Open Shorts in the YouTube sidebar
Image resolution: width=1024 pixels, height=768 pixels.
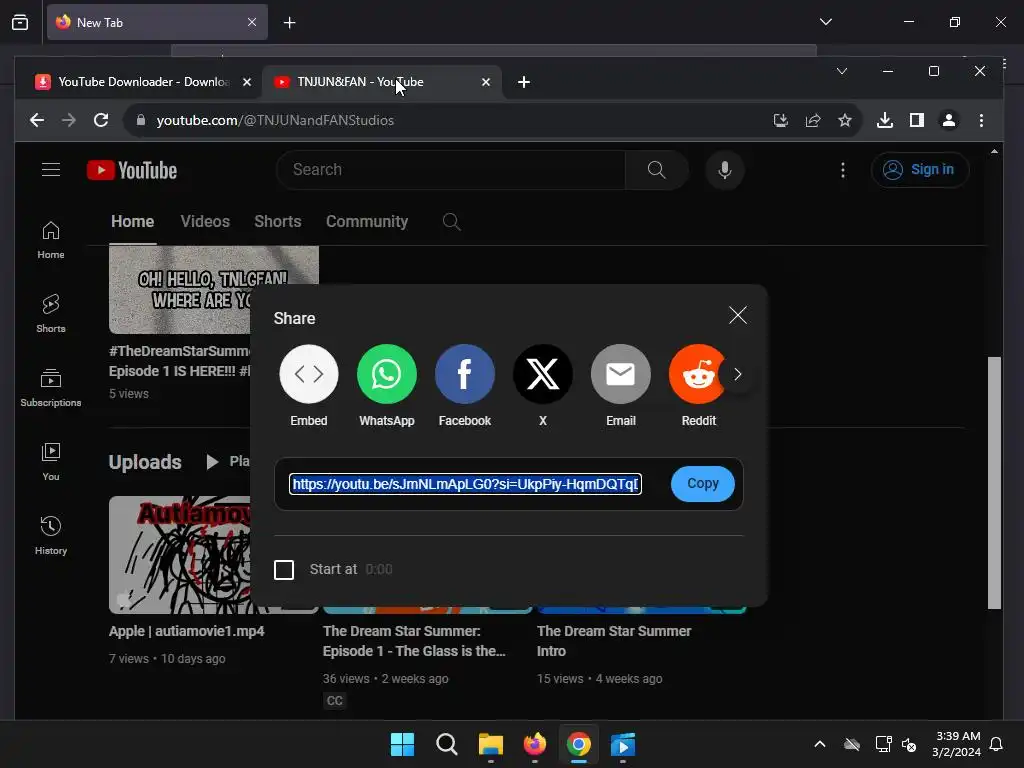pyautogui.click(x=51, y=314)
